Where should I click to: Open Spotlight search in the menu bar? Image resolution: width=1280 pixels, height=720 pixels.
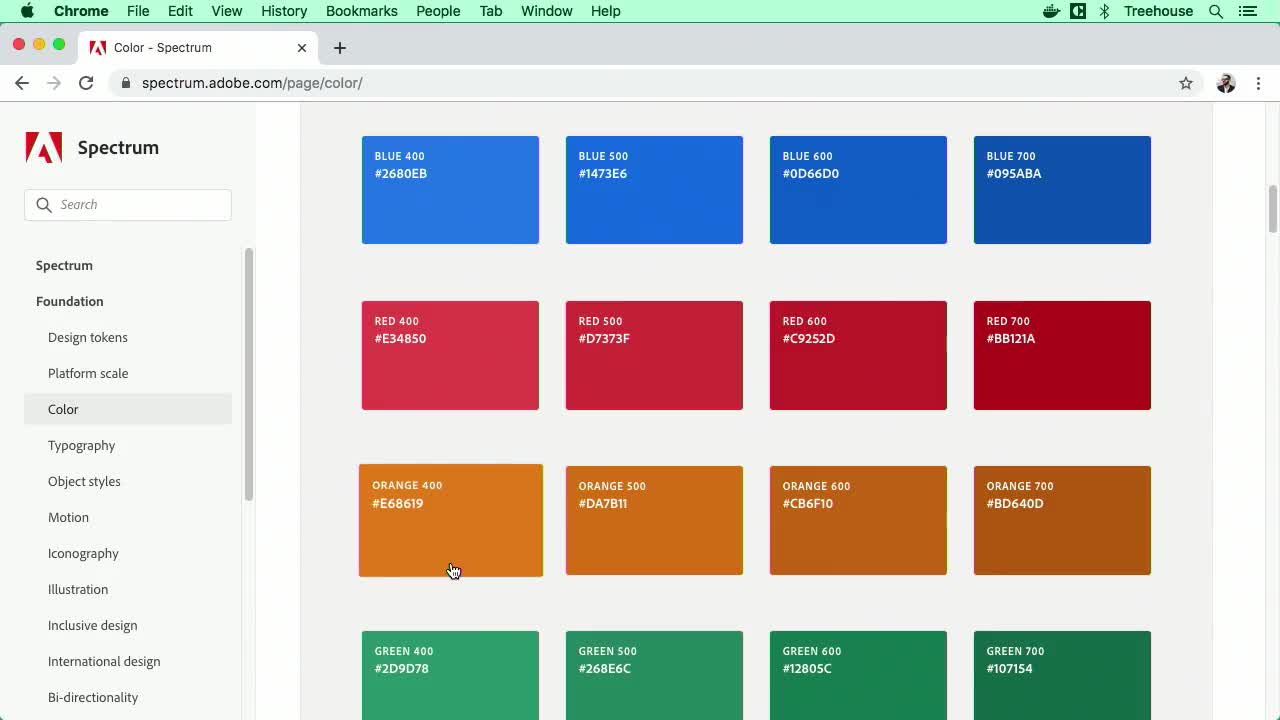tap(1216, 11)
